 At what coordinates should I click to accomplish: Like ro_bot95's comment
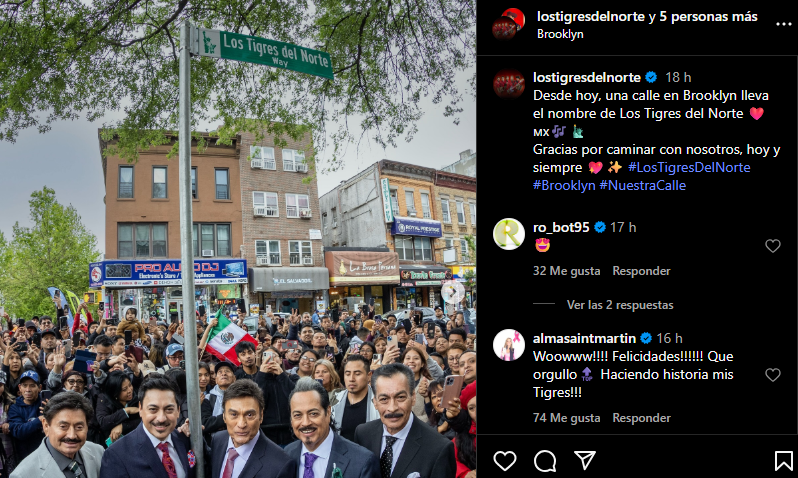coord(773,246)
